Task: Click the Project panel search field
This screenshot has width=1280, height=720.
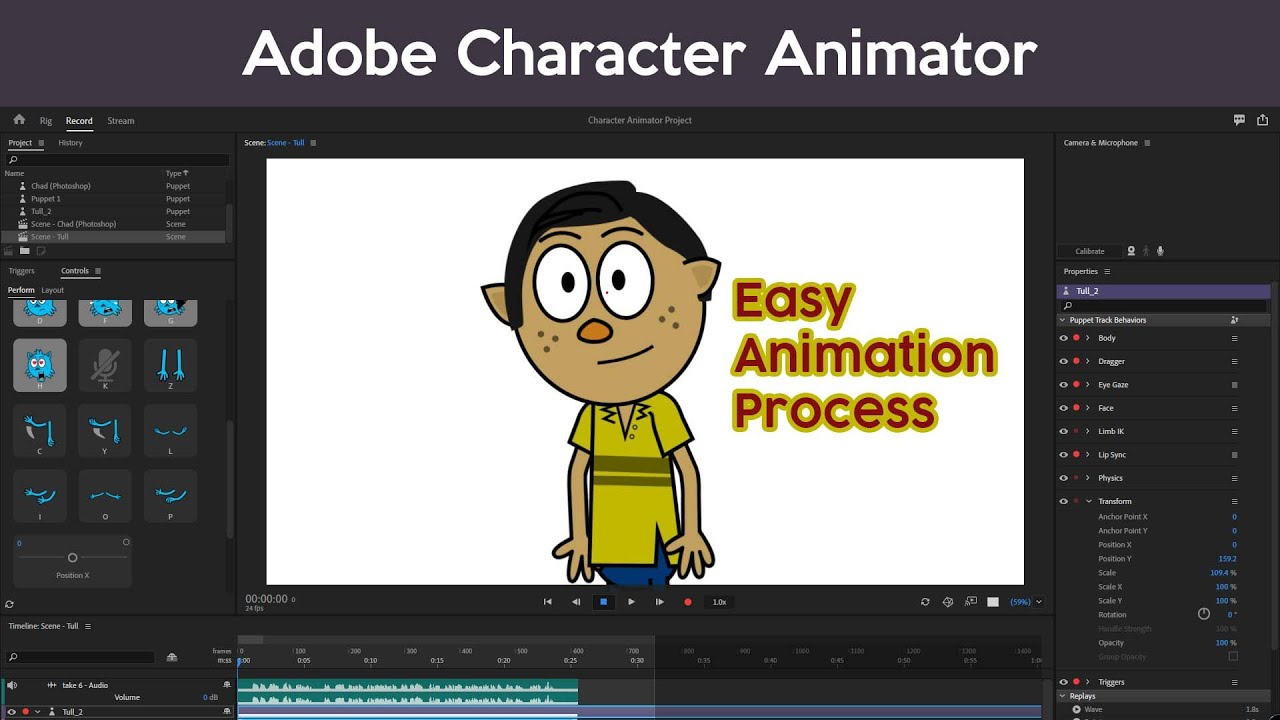Action: (x=117, y=160)
